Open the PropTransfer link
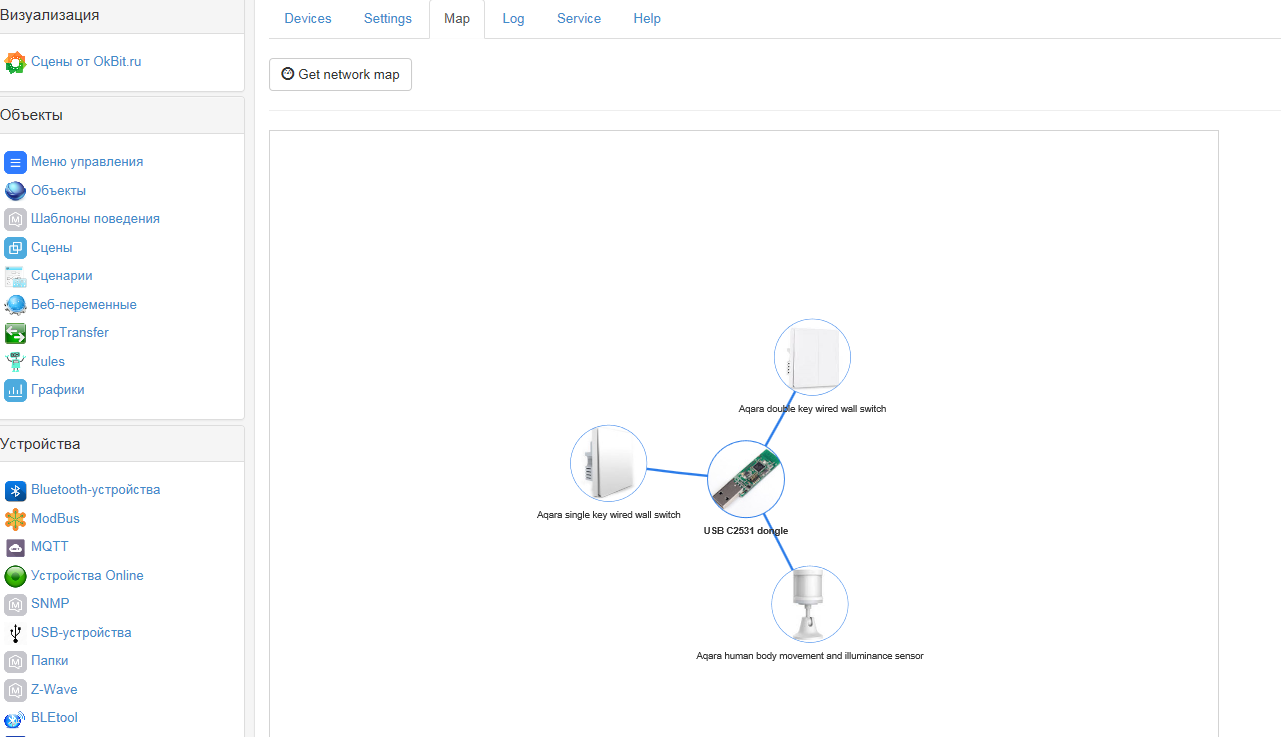1281x737 pixels. tap(70, 333)
